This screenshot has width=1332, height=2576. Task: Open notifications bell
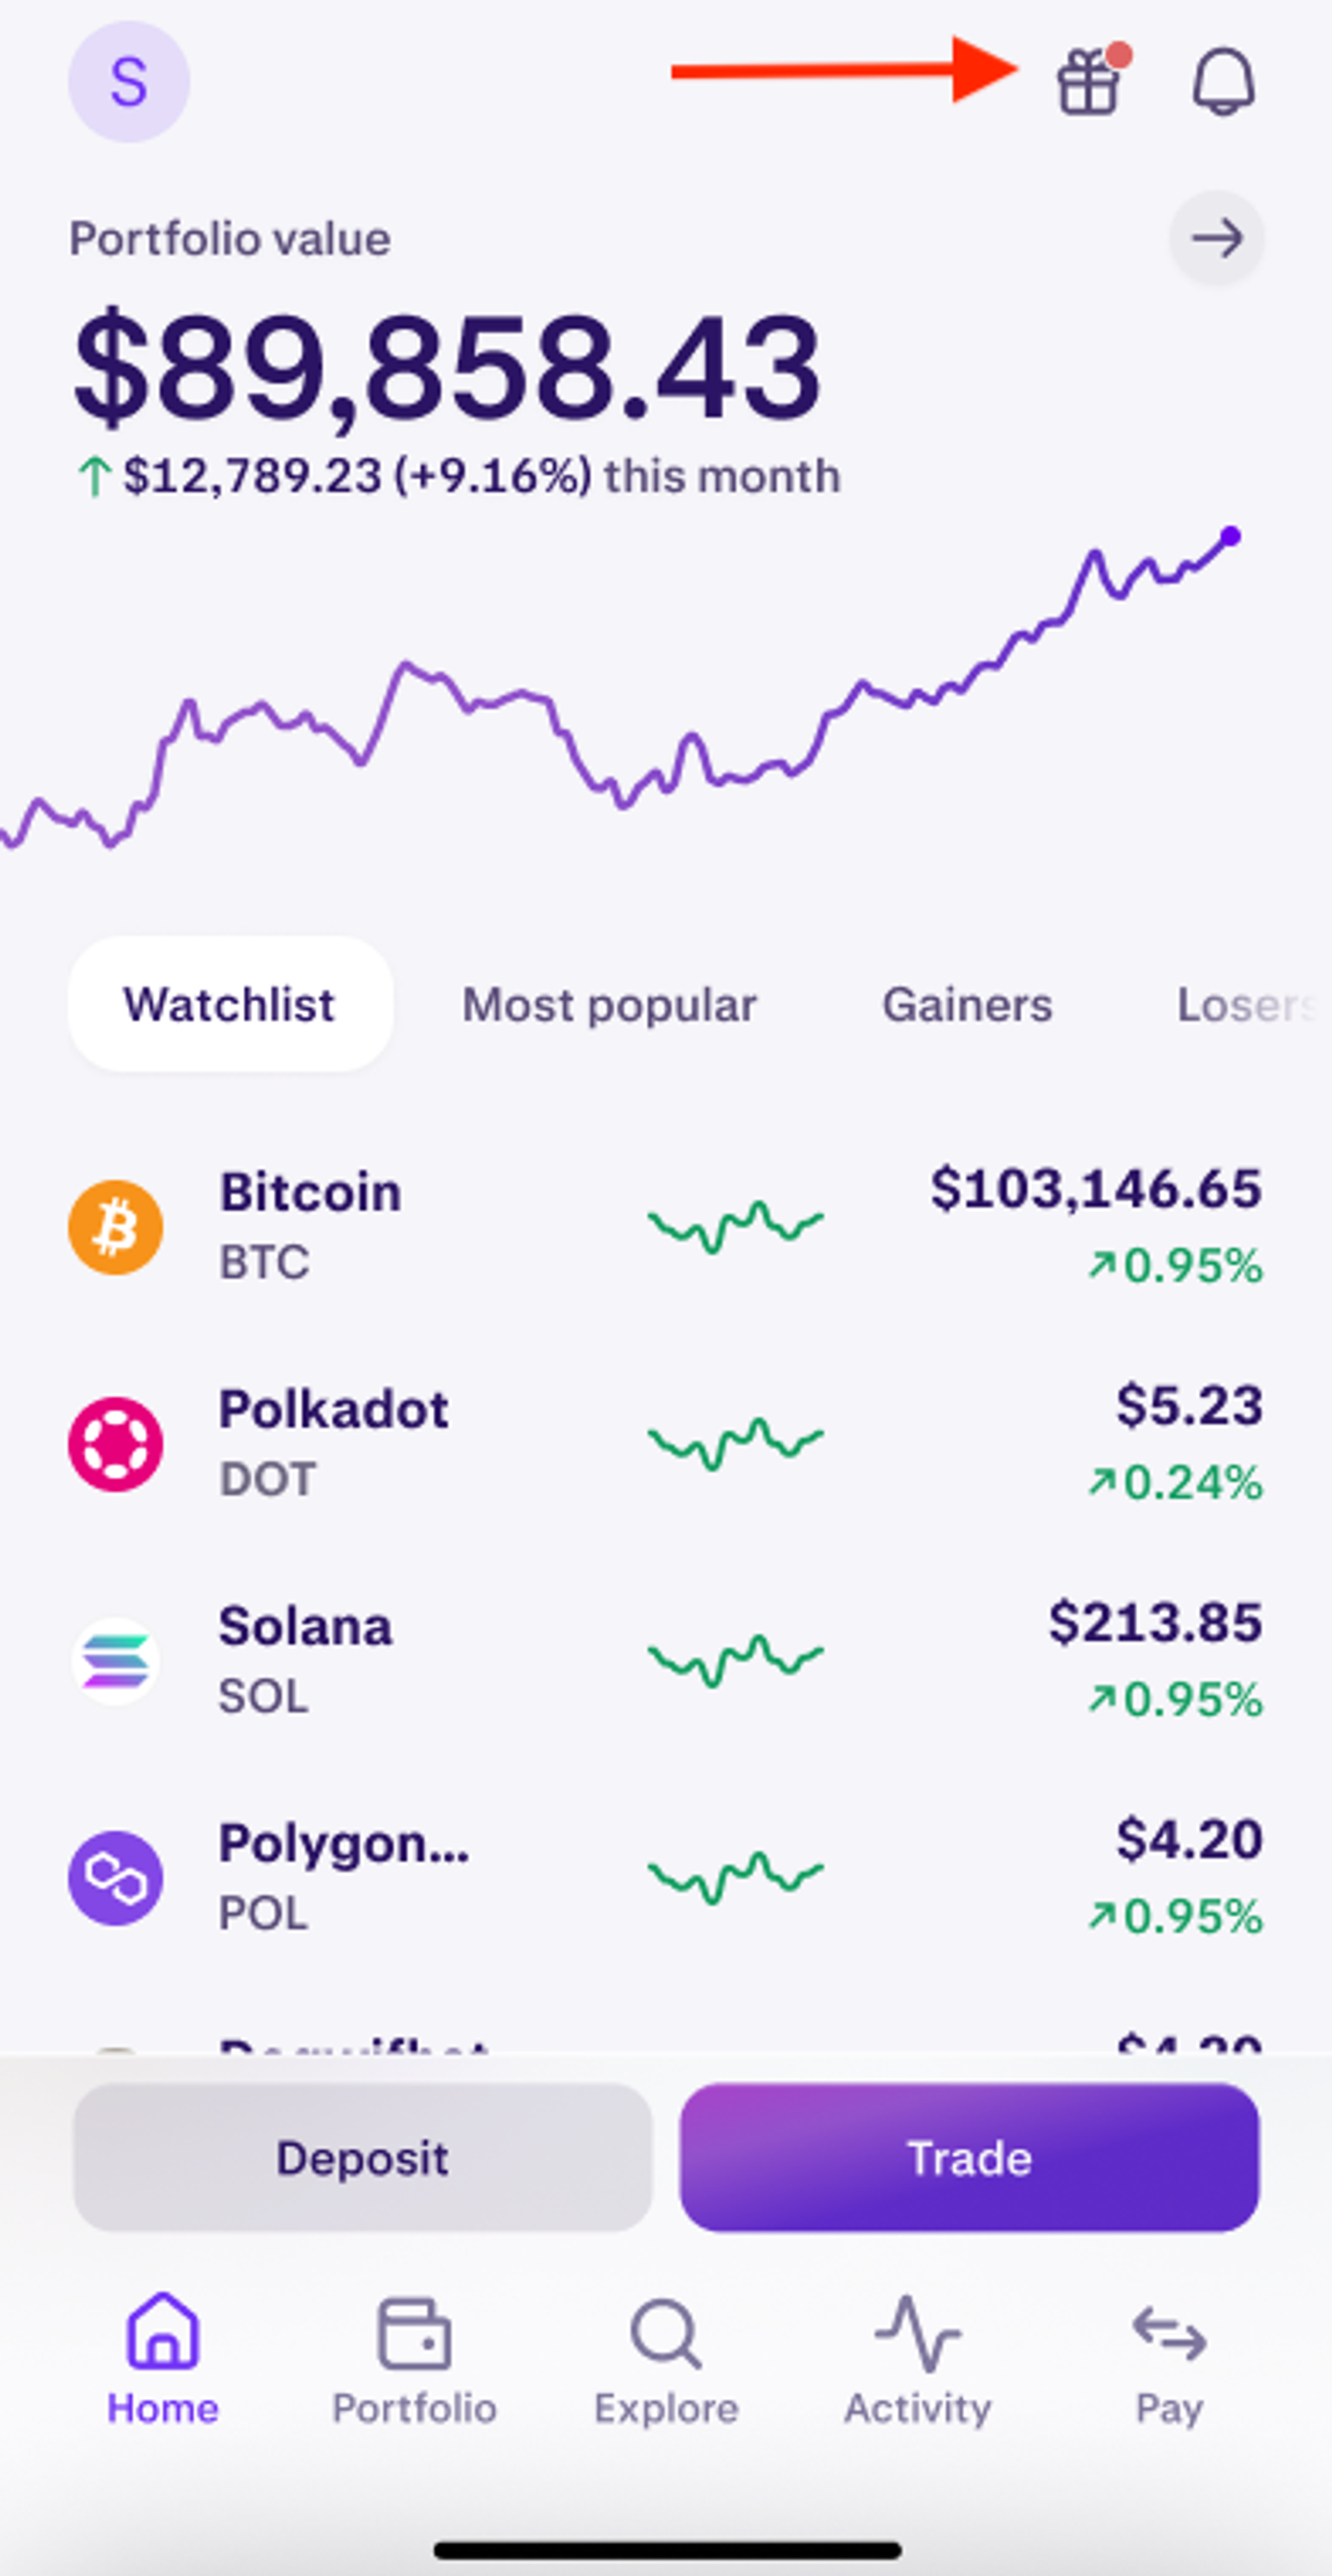(1223, 81)
